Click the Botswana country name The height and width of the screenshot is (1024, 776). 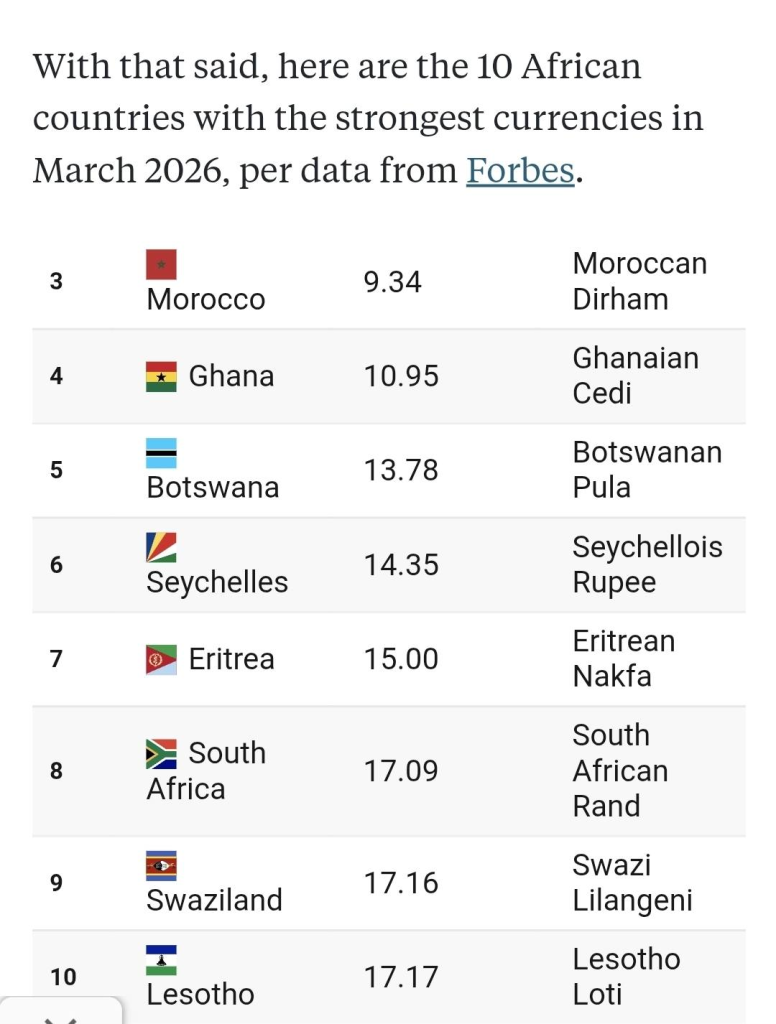212,488
